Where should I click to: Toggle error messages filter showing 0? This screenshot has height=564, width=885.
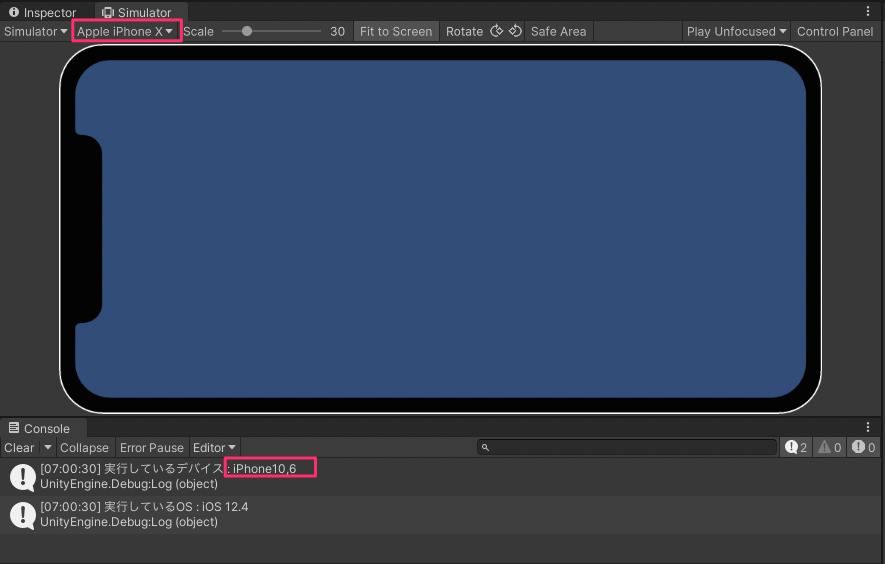tap(864, 448)
